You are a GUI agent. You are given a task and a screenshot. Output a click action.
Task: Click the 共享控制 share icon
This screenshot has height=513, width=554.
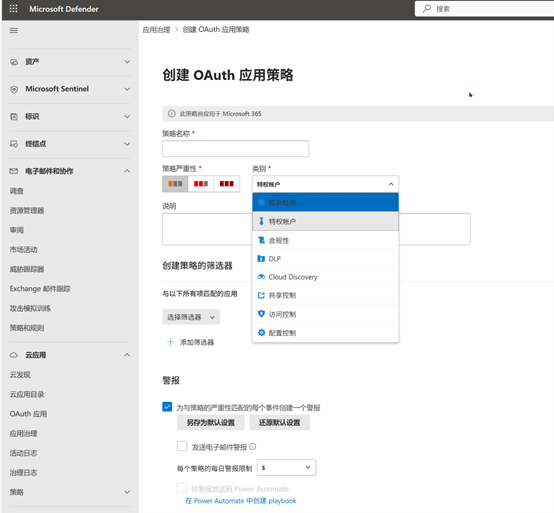[x=261, y=295]
